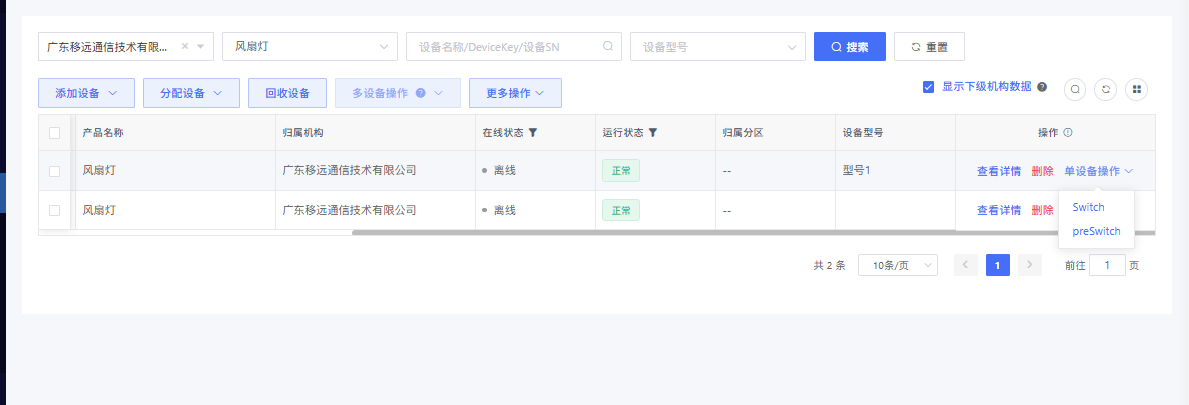
Task: Click the round refresh icon above the table
Action: 1105,89
